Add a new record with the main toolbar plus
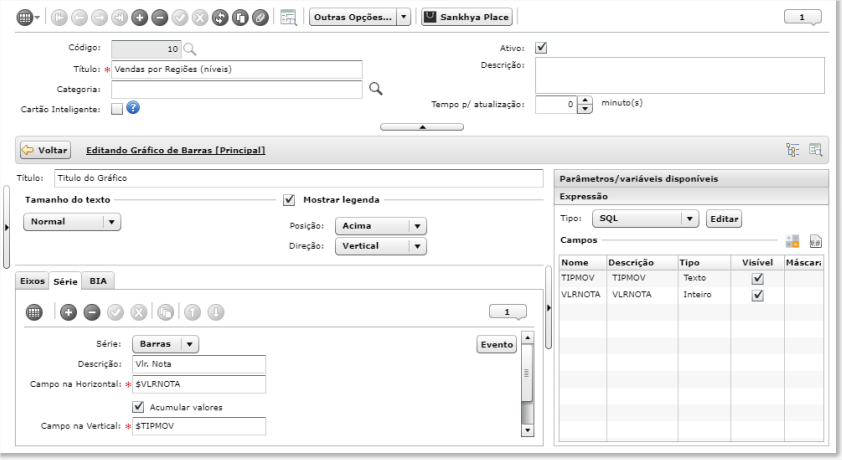 pyautogui.click(x=140, y=18)
